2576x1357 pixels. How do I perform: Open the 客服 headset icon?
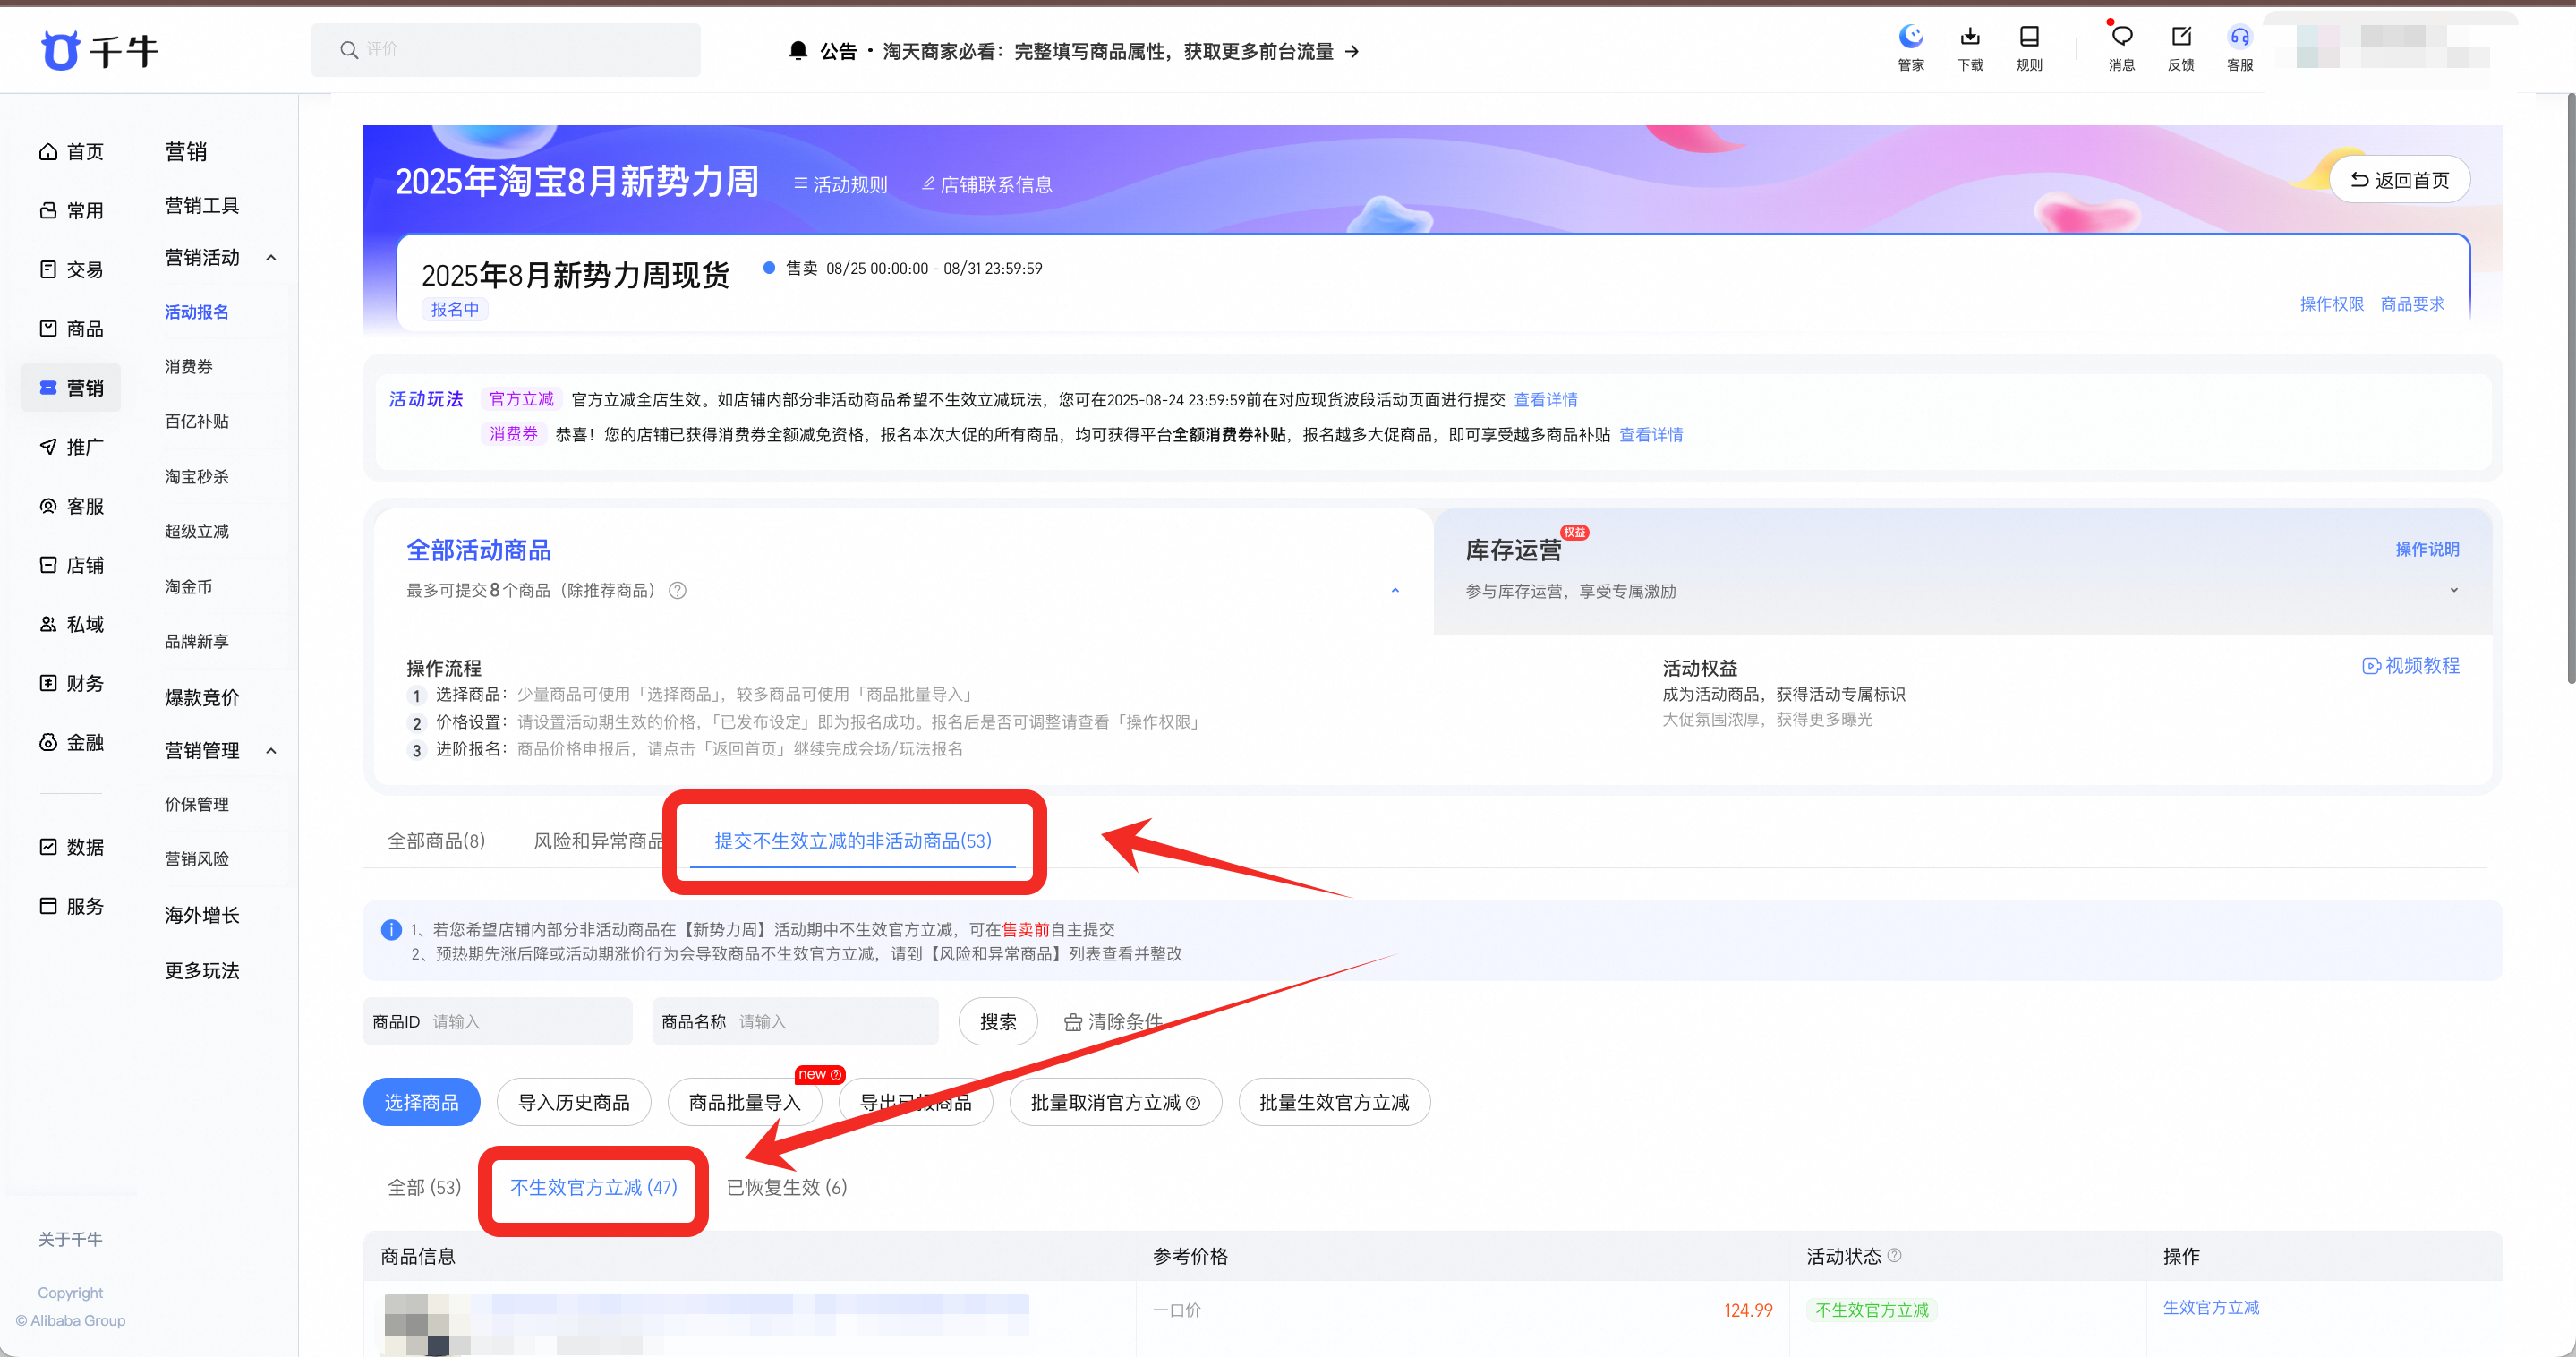pos(2239,38)
